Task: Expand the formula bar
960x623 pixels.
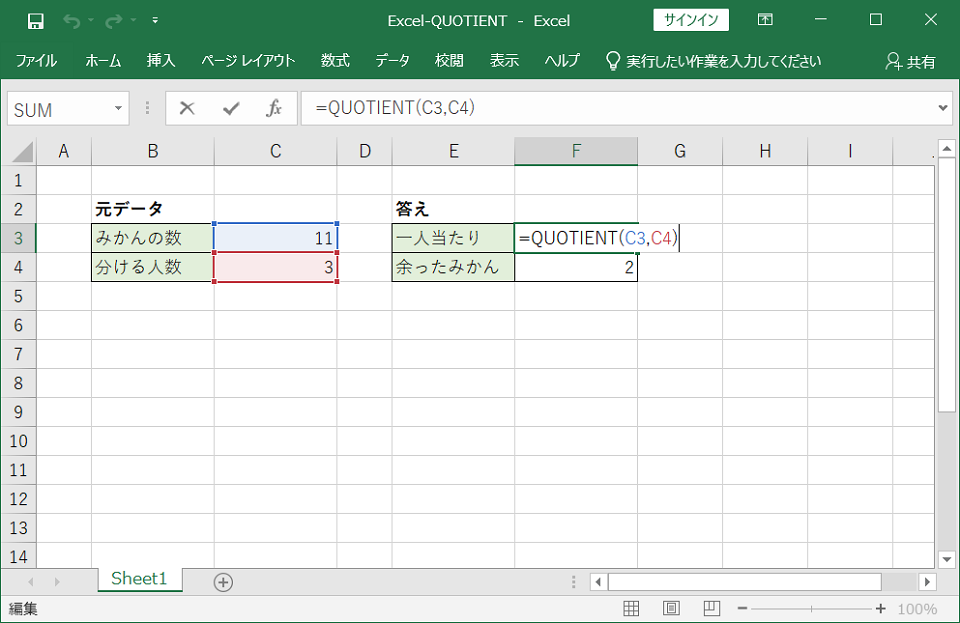Action: (x=944, y=108)
